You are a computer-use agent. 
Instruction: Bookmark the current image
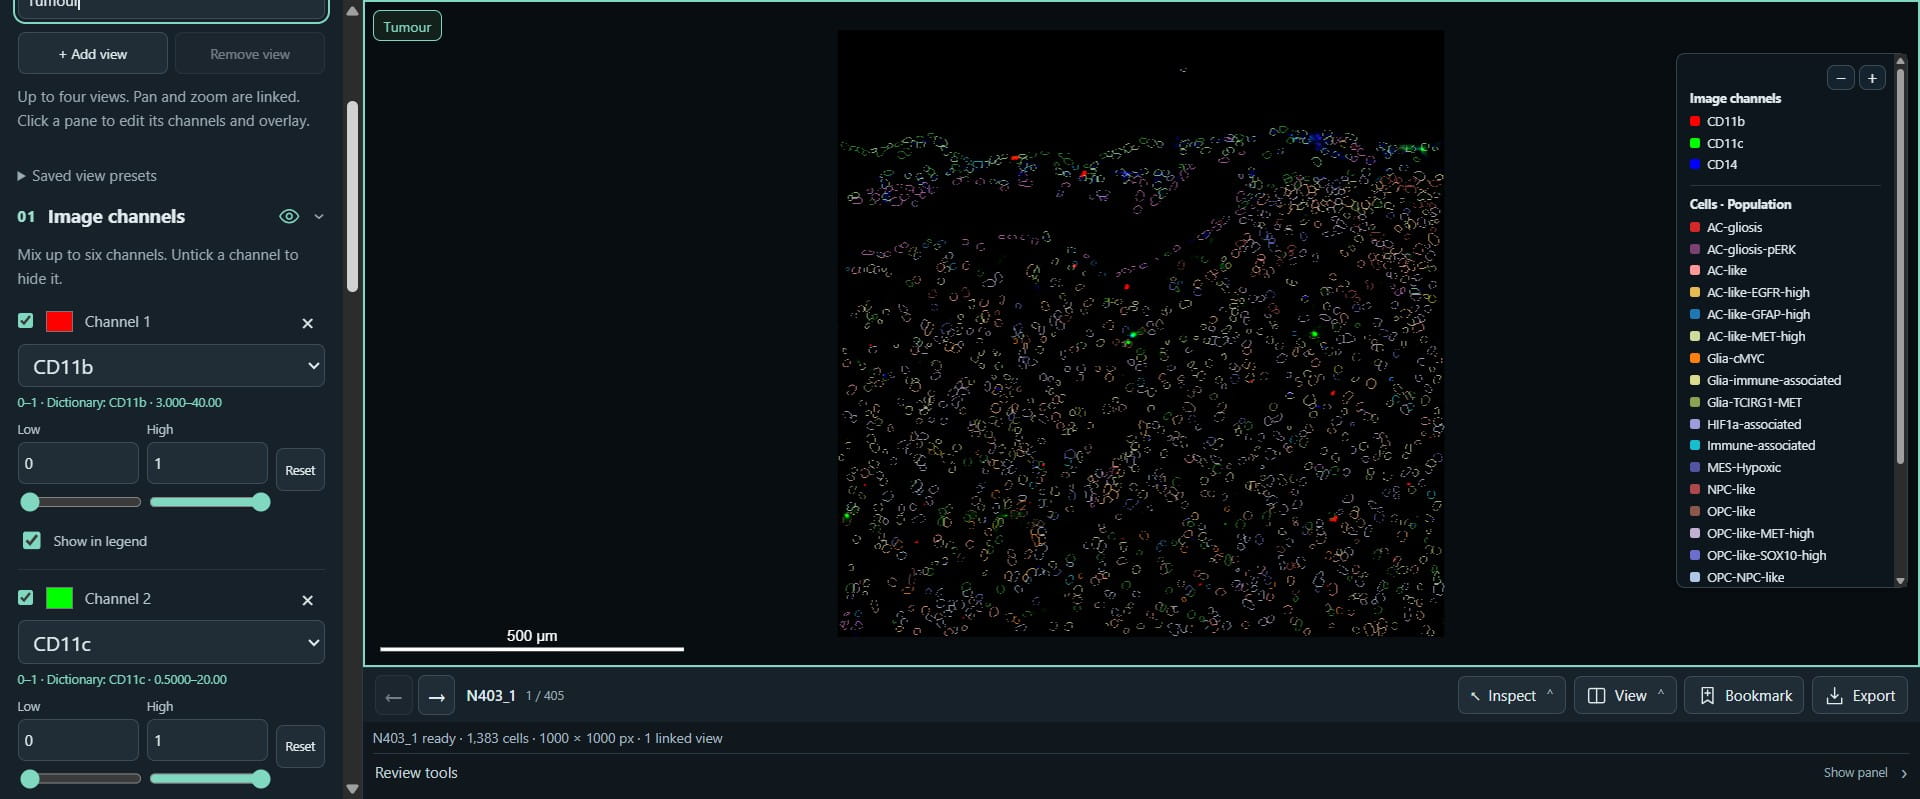tap(1744, 696)
